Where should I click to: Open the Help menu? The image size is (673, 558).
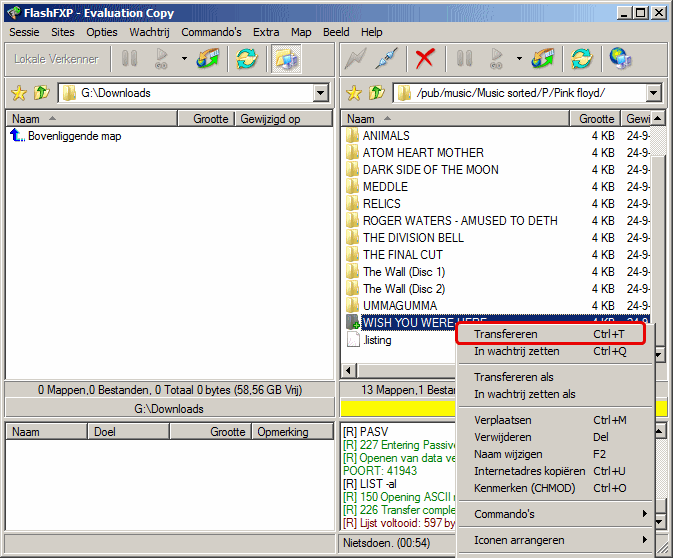372,32
